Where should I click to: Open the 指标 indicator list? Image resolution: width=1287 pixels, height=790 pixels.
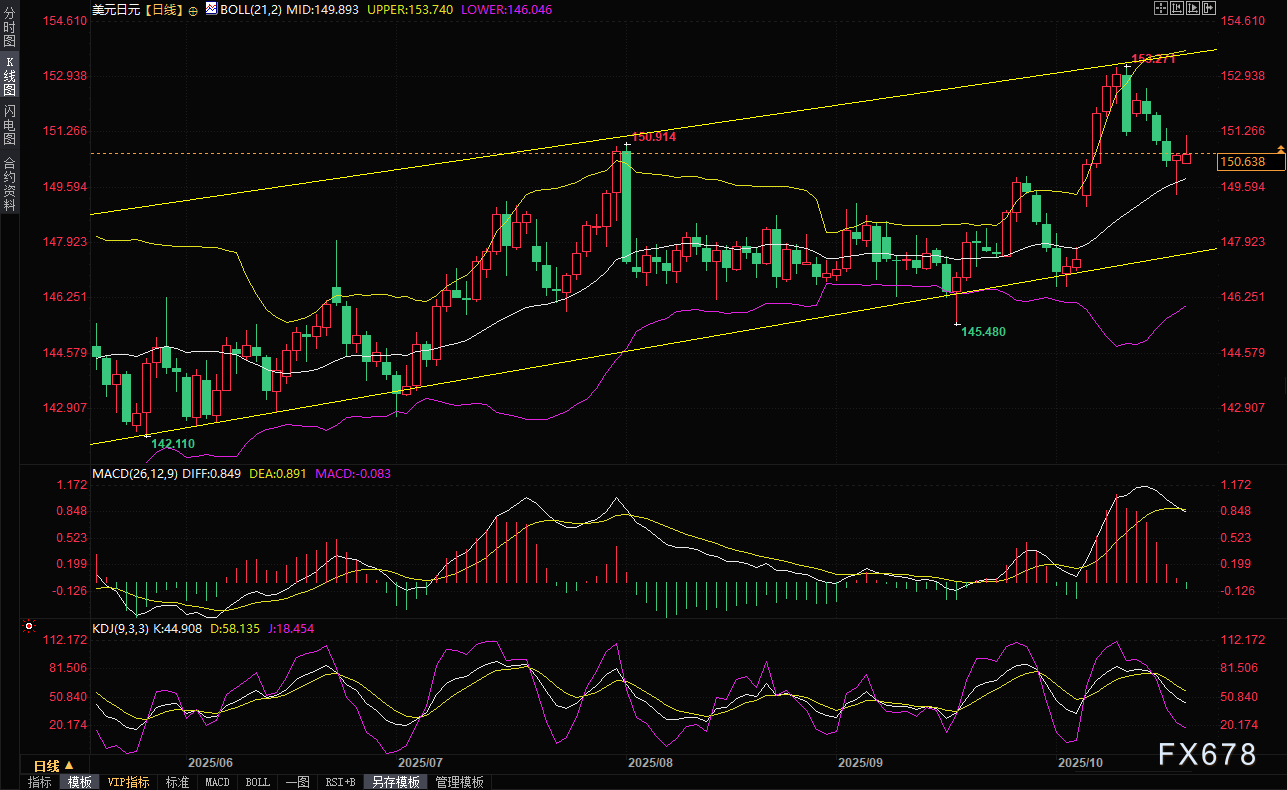(40, 782)
